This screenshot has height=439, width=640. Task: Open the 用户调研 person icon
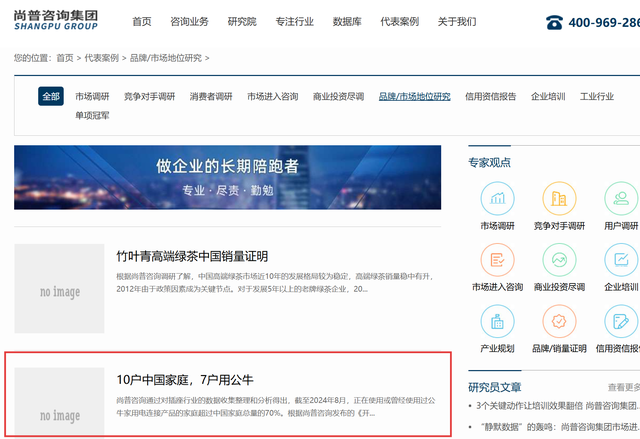(621, 199)
